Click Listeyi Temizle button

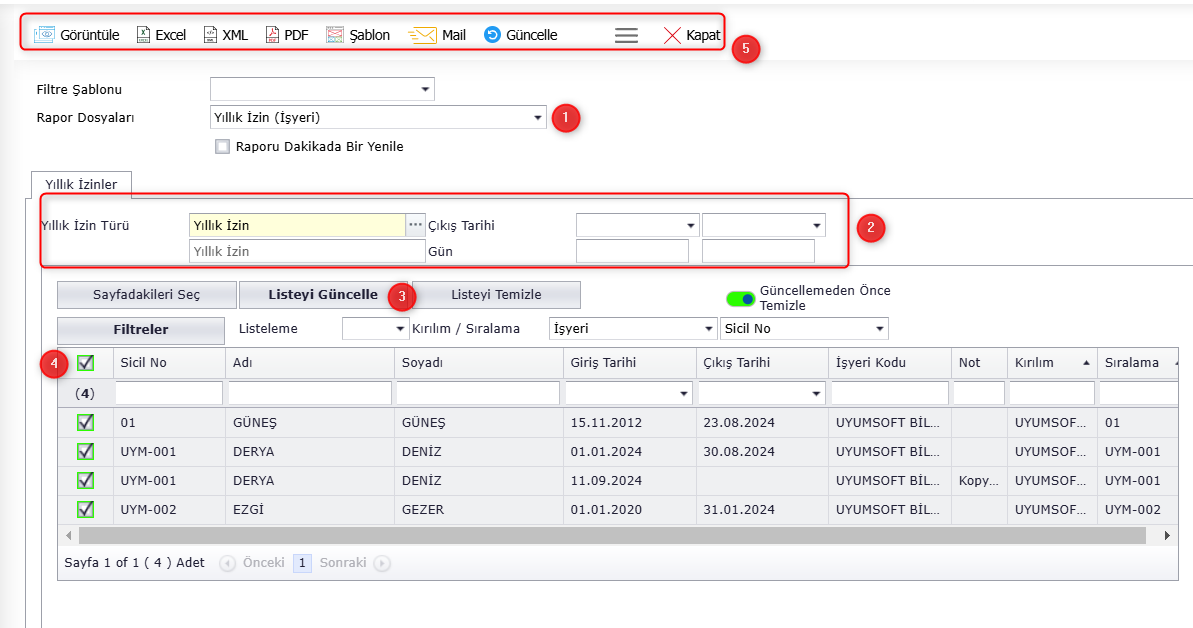coord(496,295)
